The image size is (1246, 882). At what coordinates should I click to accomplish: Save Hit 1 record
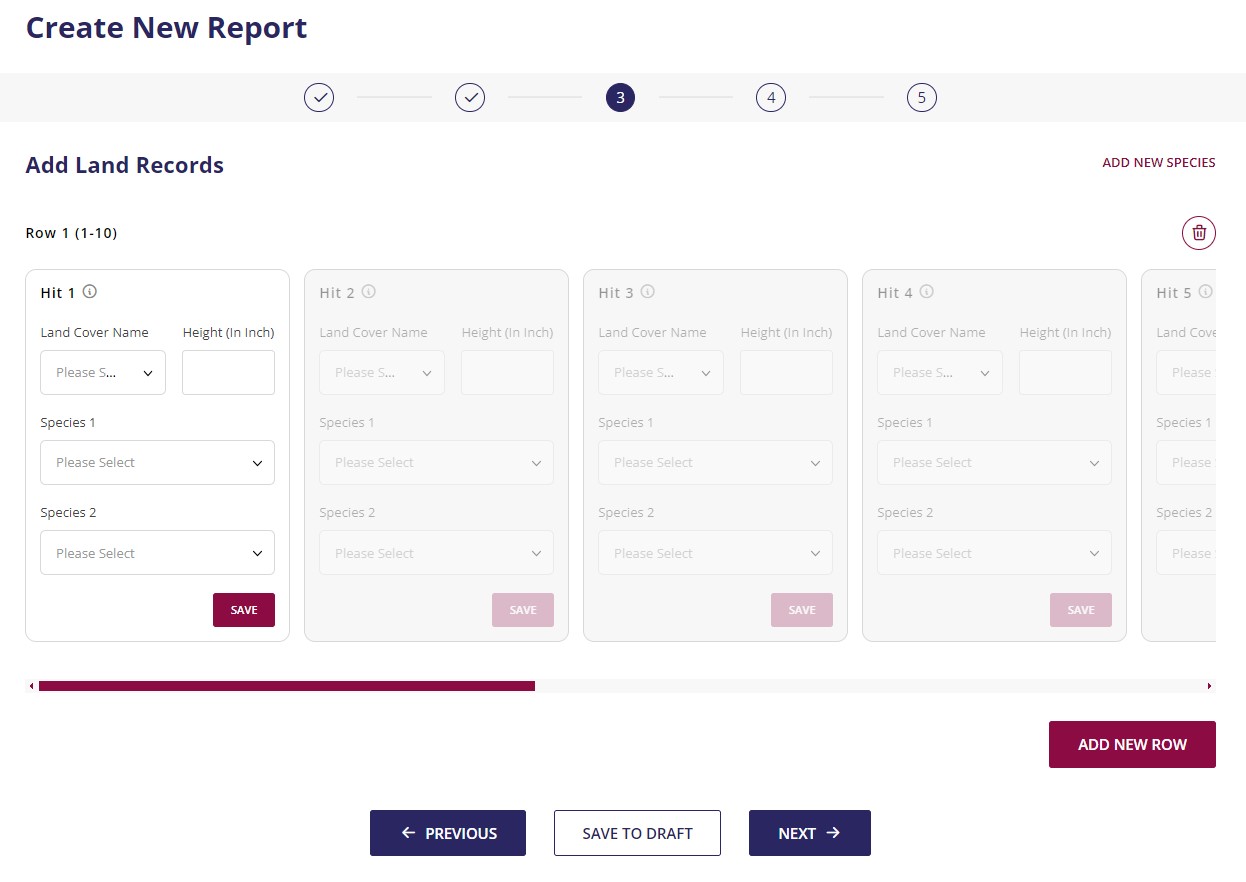click(243, 610)
